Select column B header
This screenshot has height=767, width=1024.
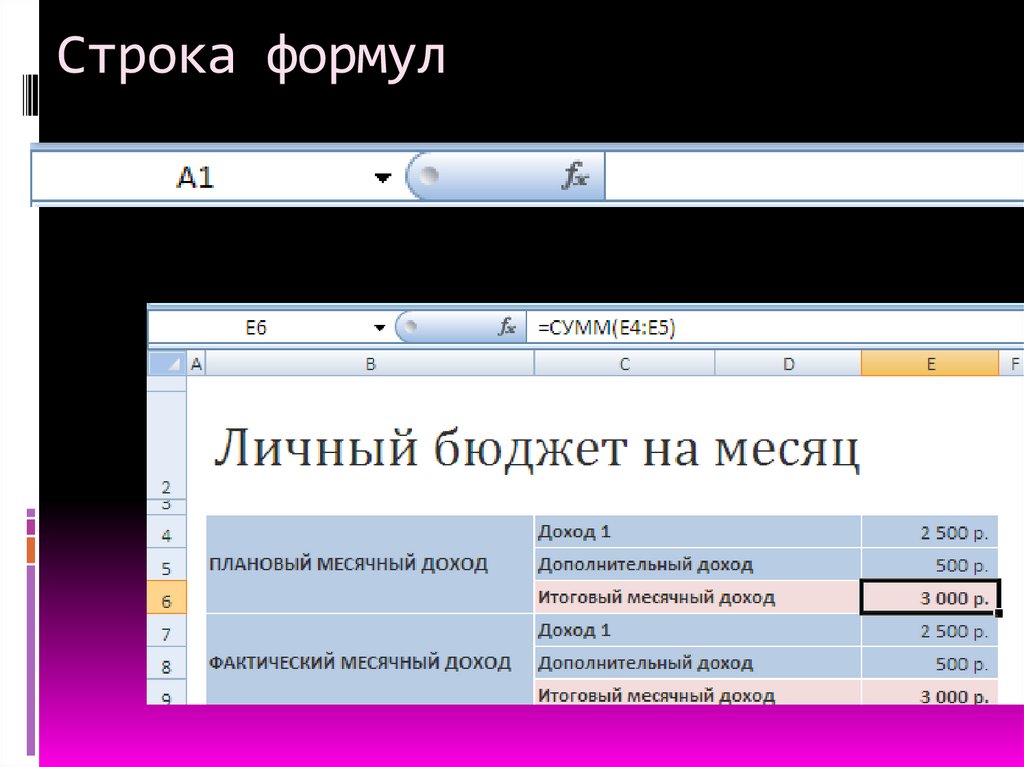pos(370,362)
